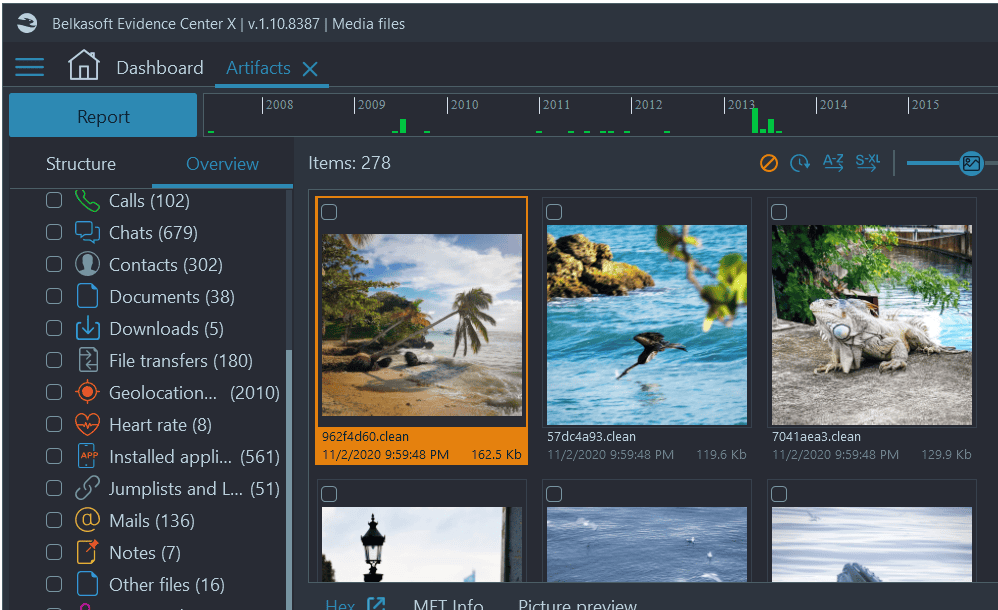
Task: Click the orange clear-filter icon
Action: click(x=769, y=163)
